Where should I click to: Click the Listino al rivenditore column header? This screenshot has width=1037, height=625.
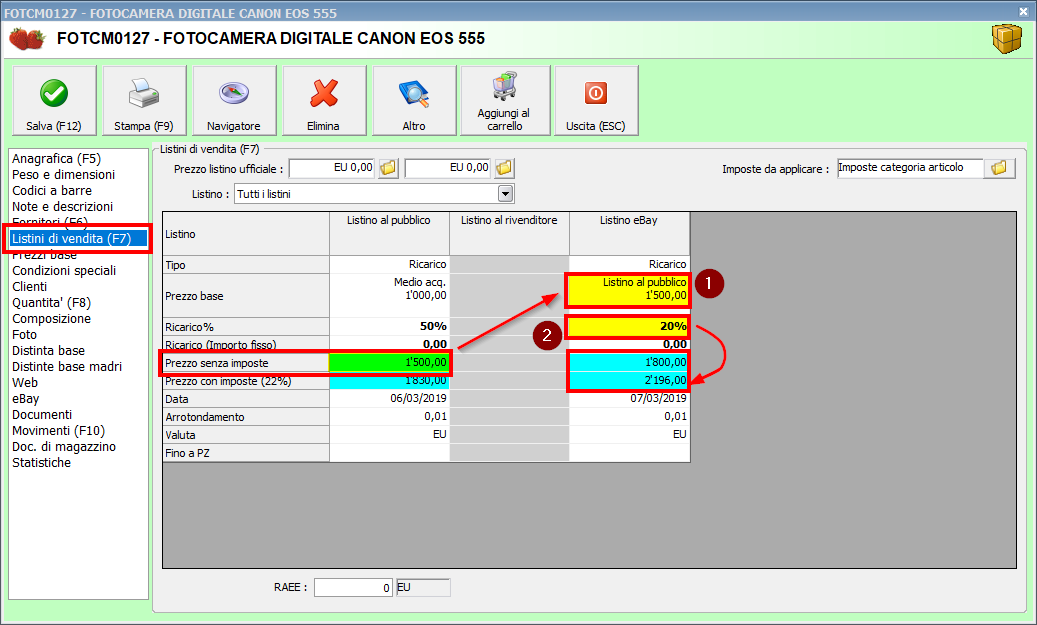[x=509, y=233]
